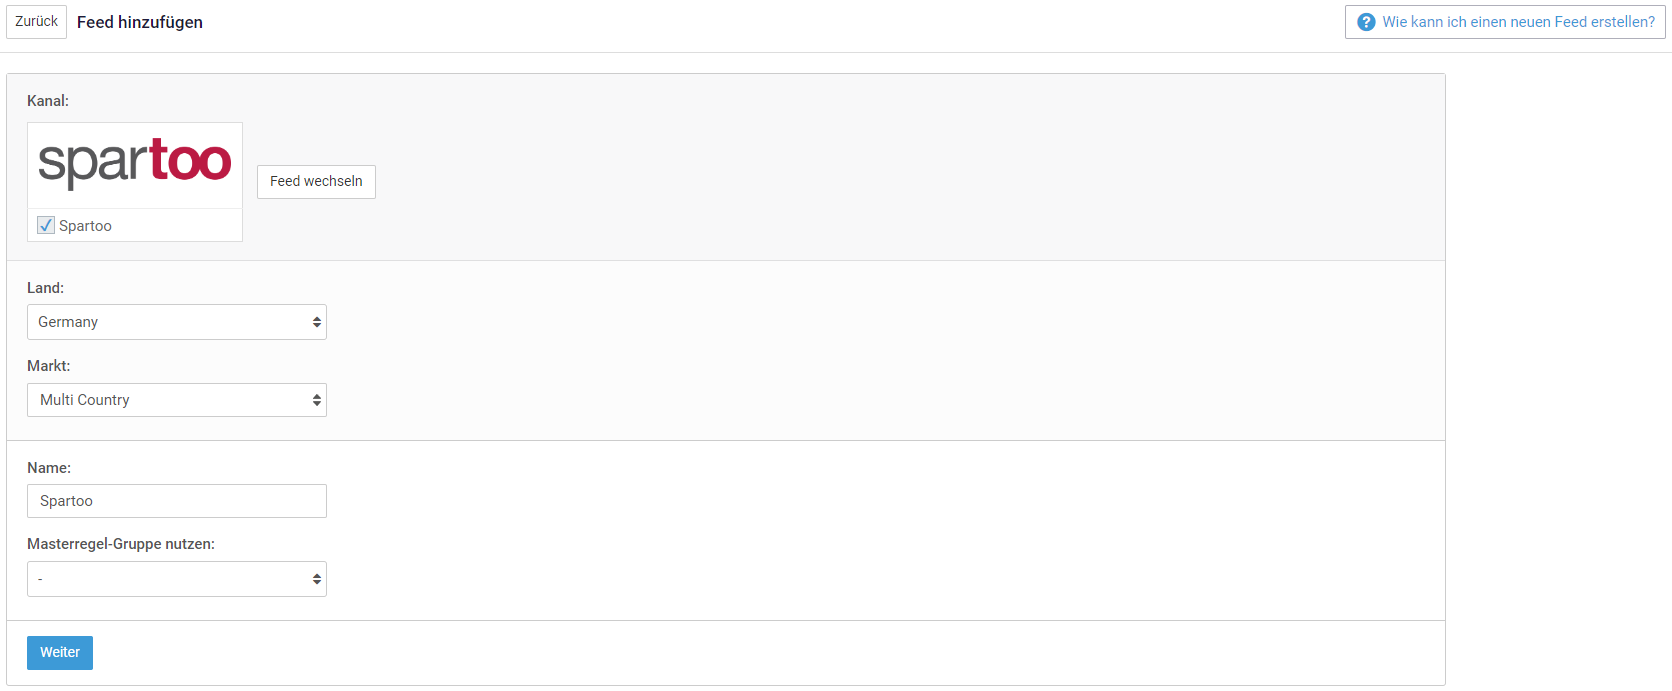1672x691 pixels.
Task: Expand the Masterregel-Gruppe nutzen dropdown
Action: pos(177,579)
